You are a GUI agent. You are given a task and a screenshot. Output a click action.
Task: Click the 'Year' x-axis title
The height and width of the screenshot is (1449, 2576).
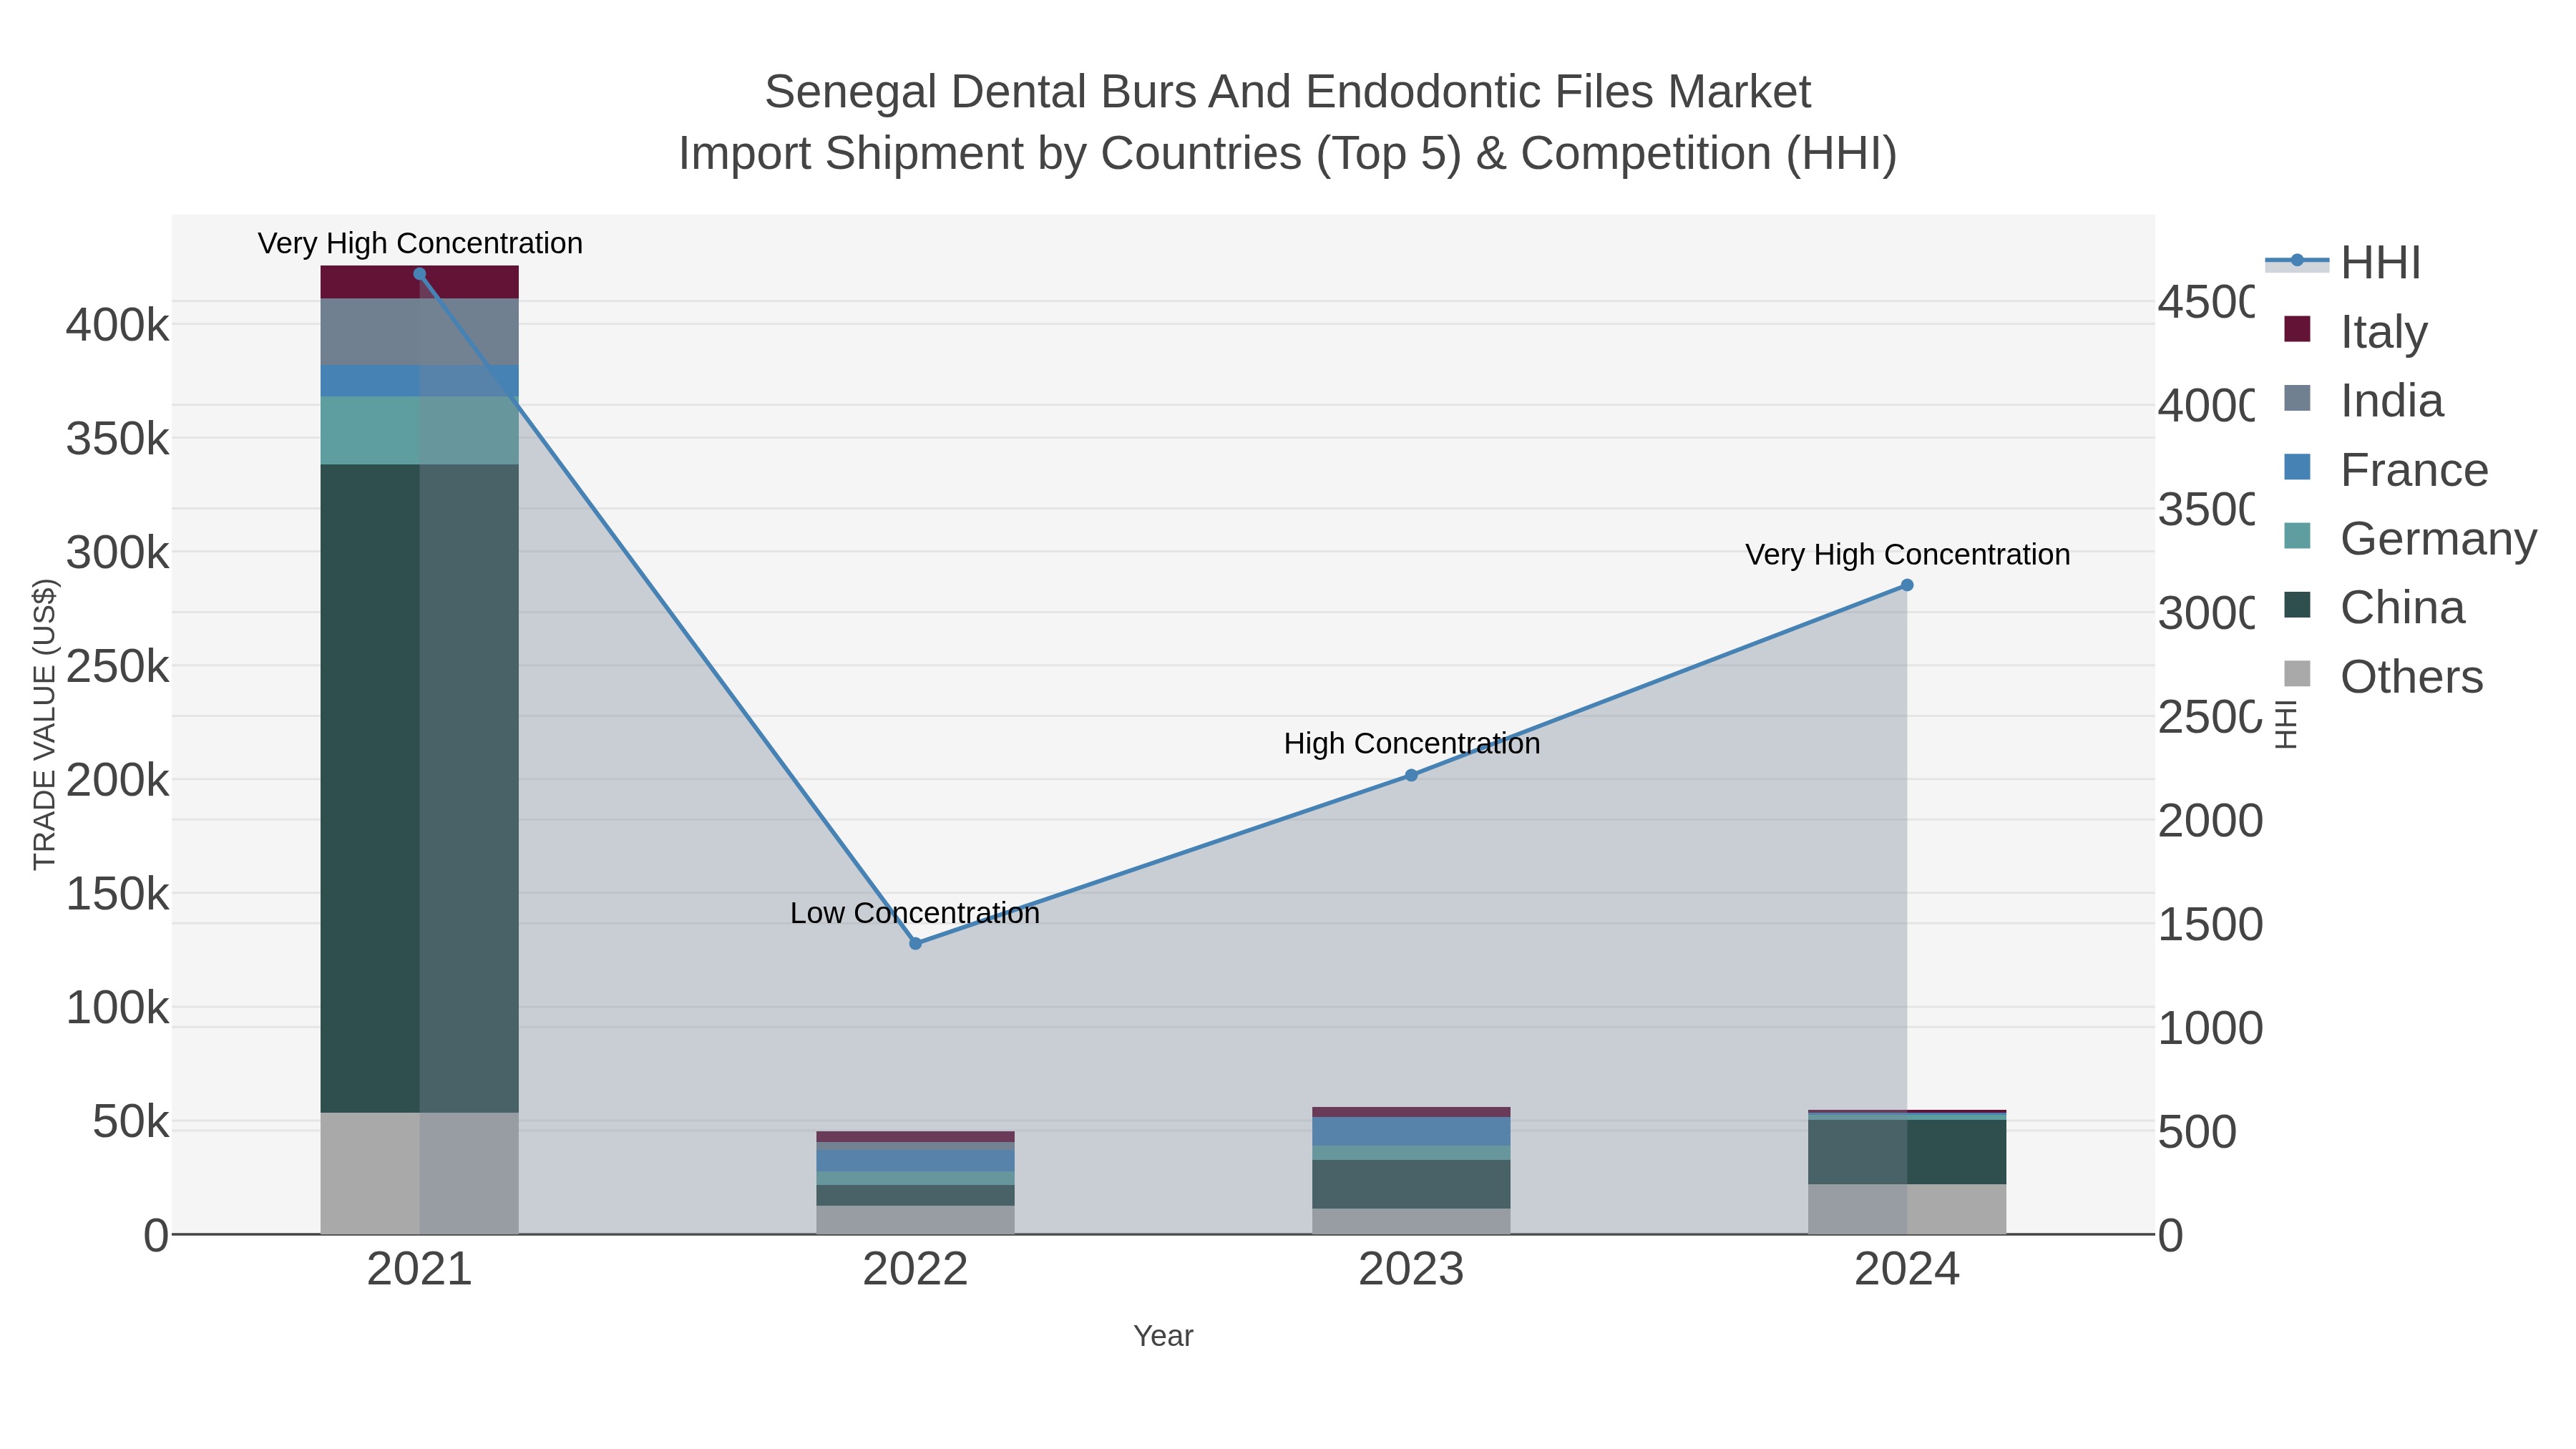(x=1163, y=1336)
